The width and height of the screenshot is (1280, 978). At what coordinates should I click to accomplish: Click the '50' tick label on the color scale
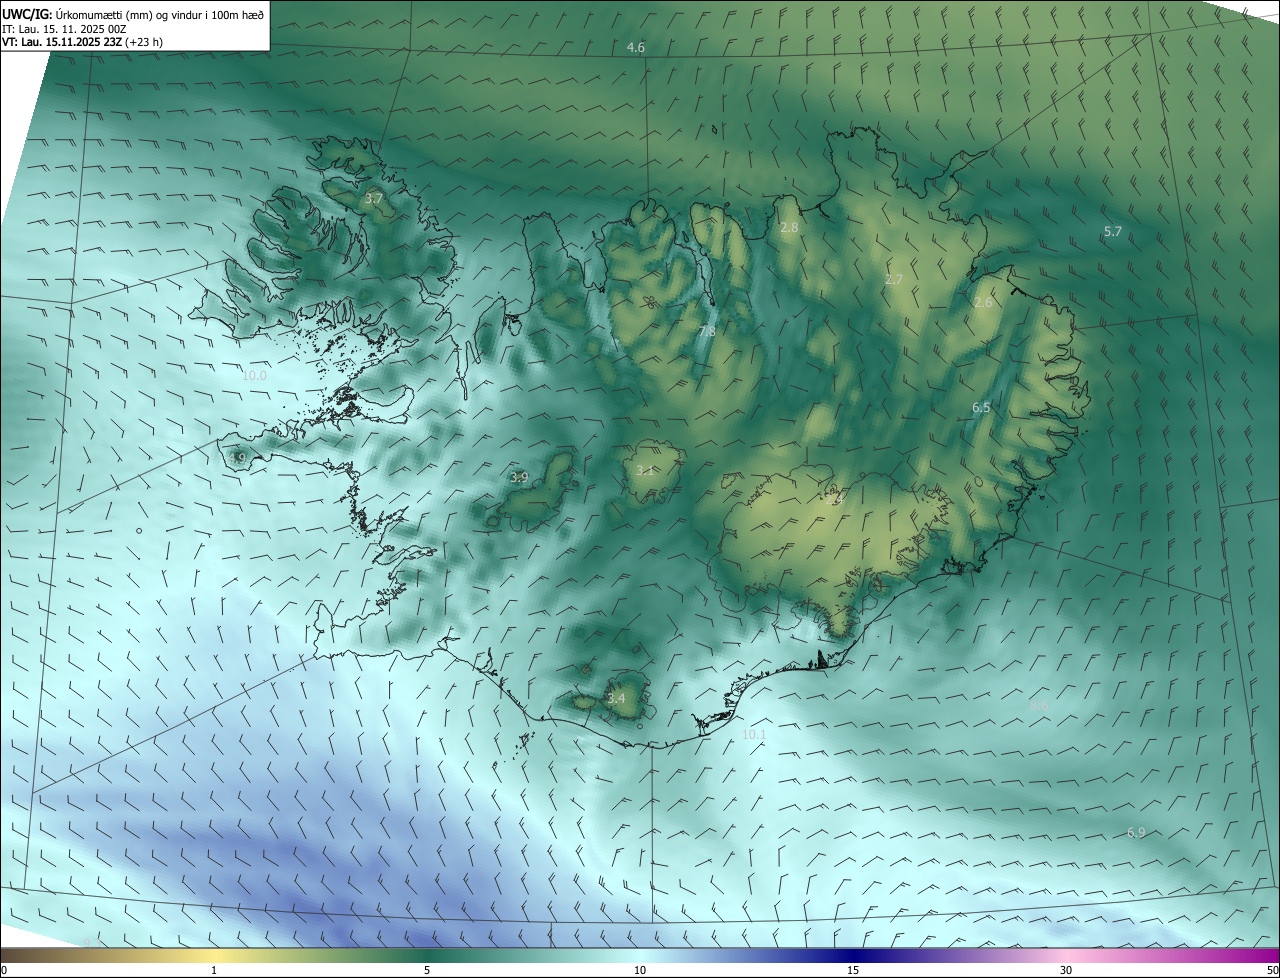[1272, 970]
